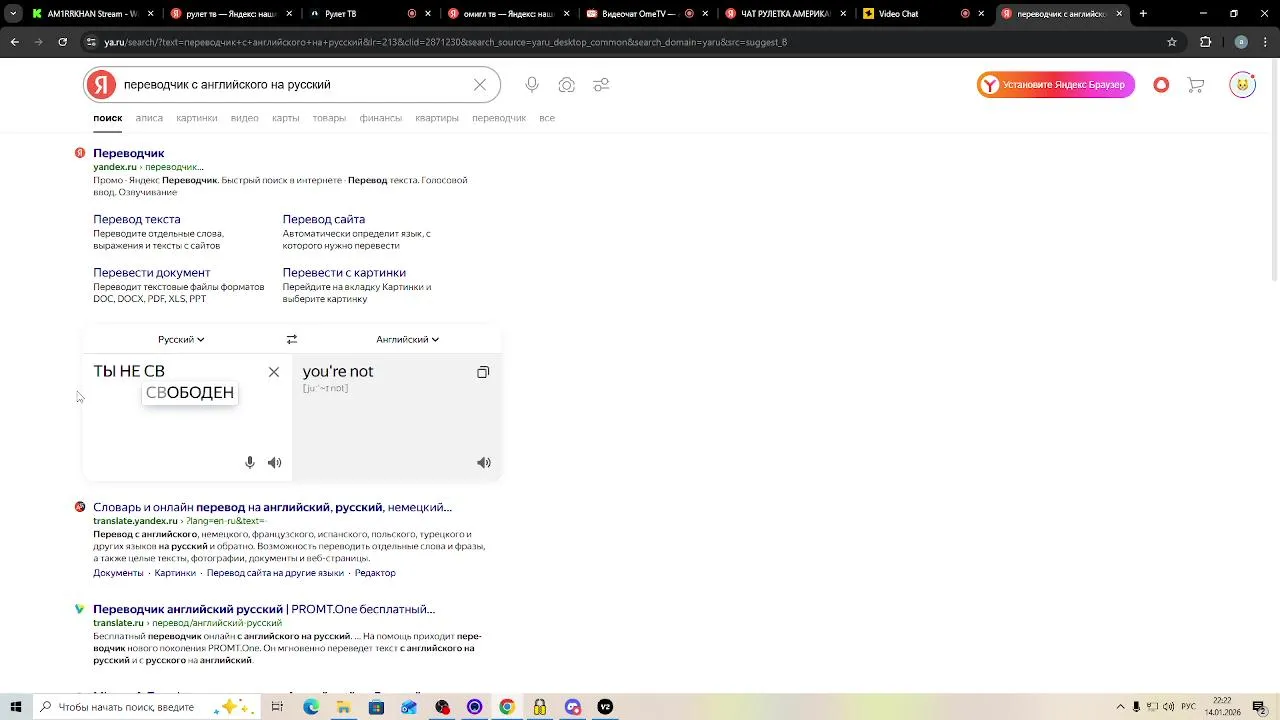Open File Explorer from the taskbar
Screen dimensions: 1280x720
pos(343,707)
